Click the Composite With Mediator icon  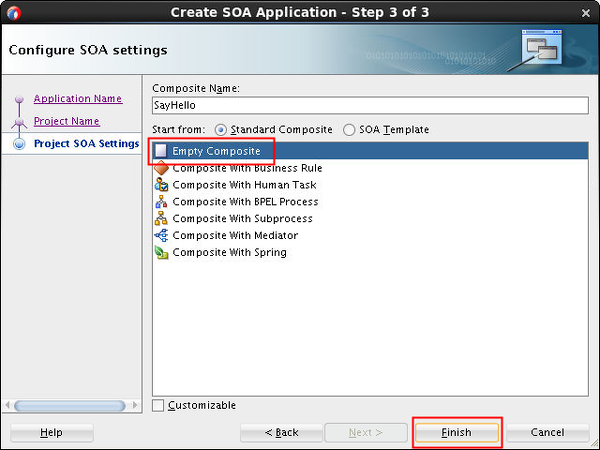tap(161, 236)
